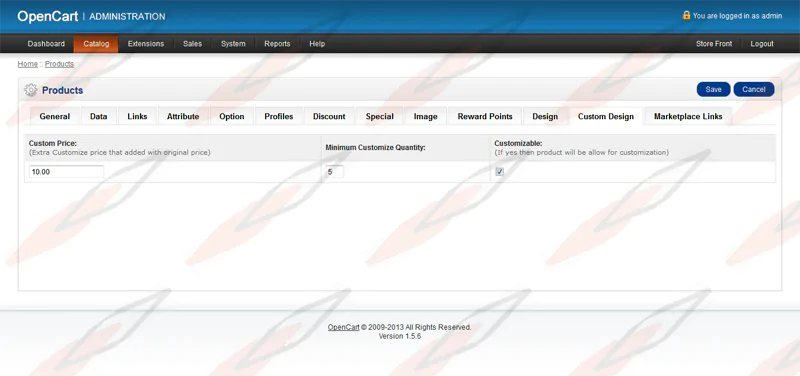Cancel editing the product
800x376 pixels.
pos(754,89)
